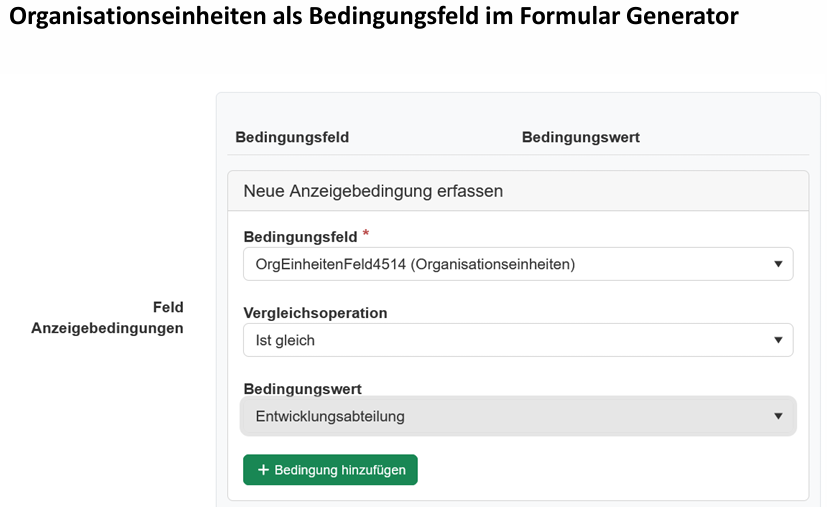The image size is (827, 507).
Task: Click the plus icon on the green button
Action: point(264,470)
